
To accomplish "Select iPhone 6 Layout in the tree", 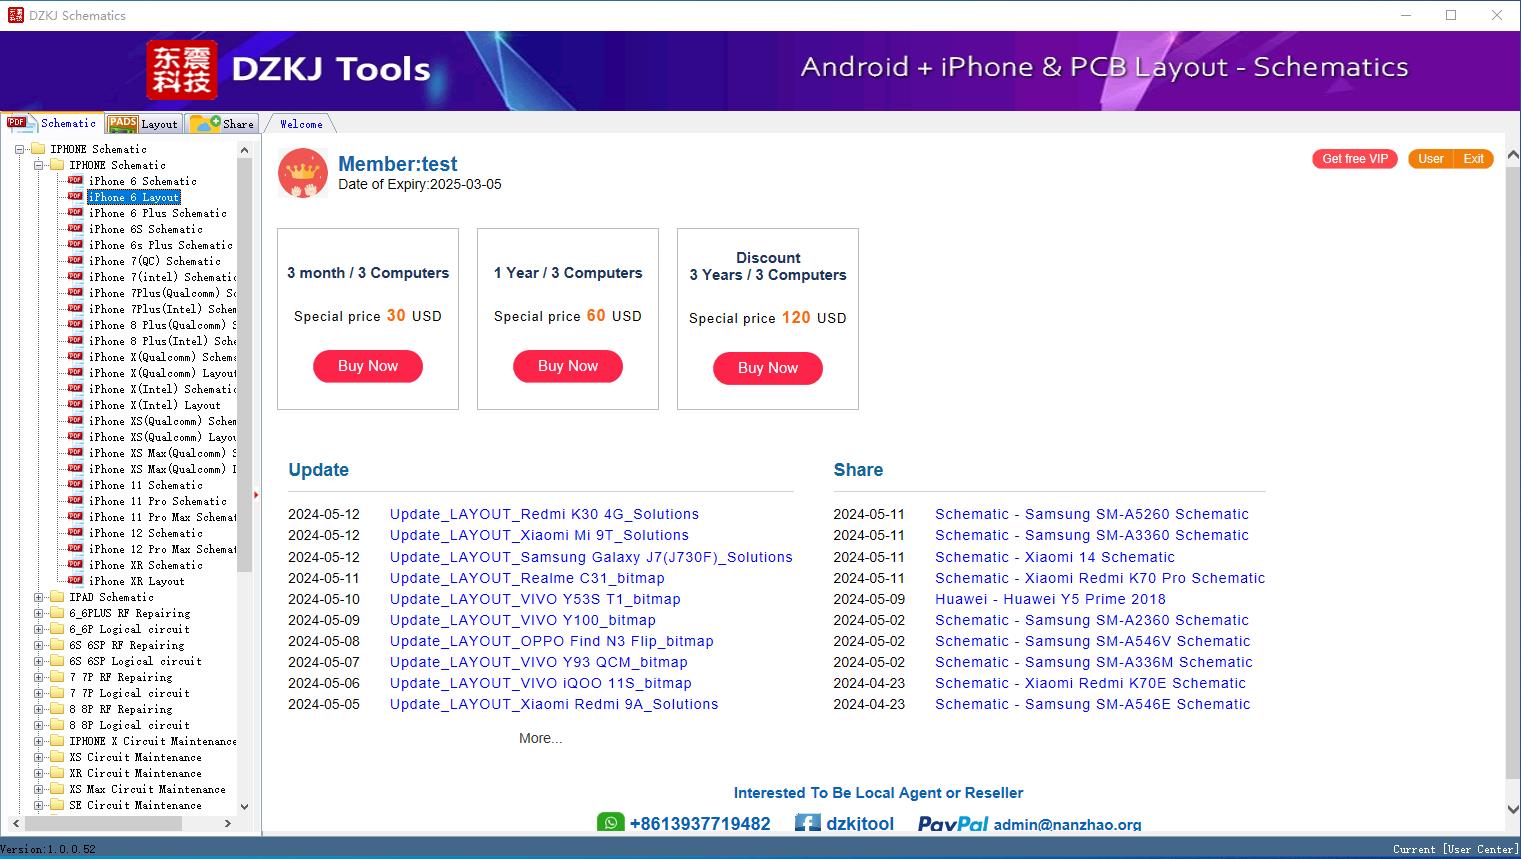I will coord(134,197).
